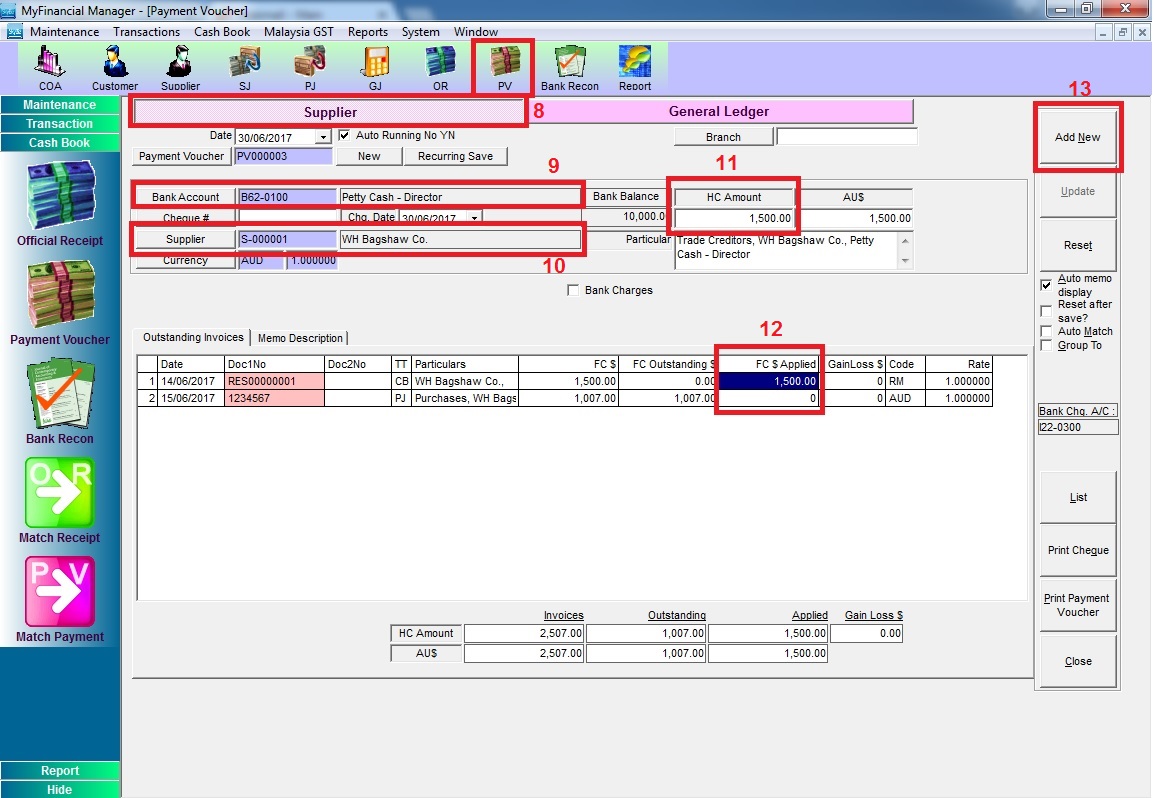Select the General Ledger header tab
Viewport: 1154px width, 798px height.
point(719,112)
